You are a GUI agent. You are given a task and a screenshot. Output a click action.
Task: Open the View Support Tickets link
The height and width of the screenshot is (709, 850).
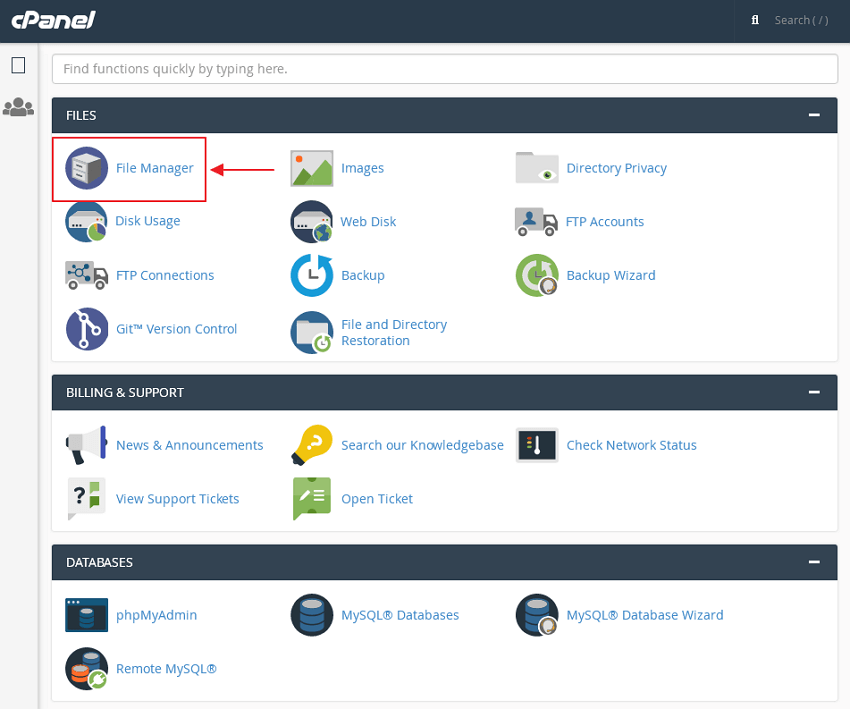pos(177,499)
